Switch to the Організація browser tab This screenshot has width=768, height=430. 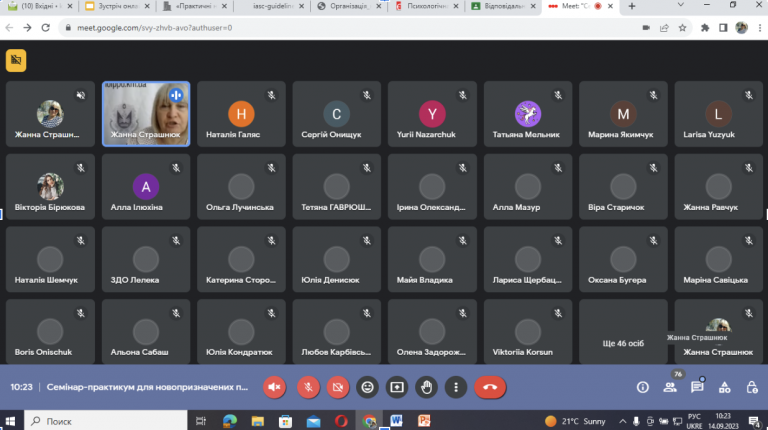[x=348, y=6]
